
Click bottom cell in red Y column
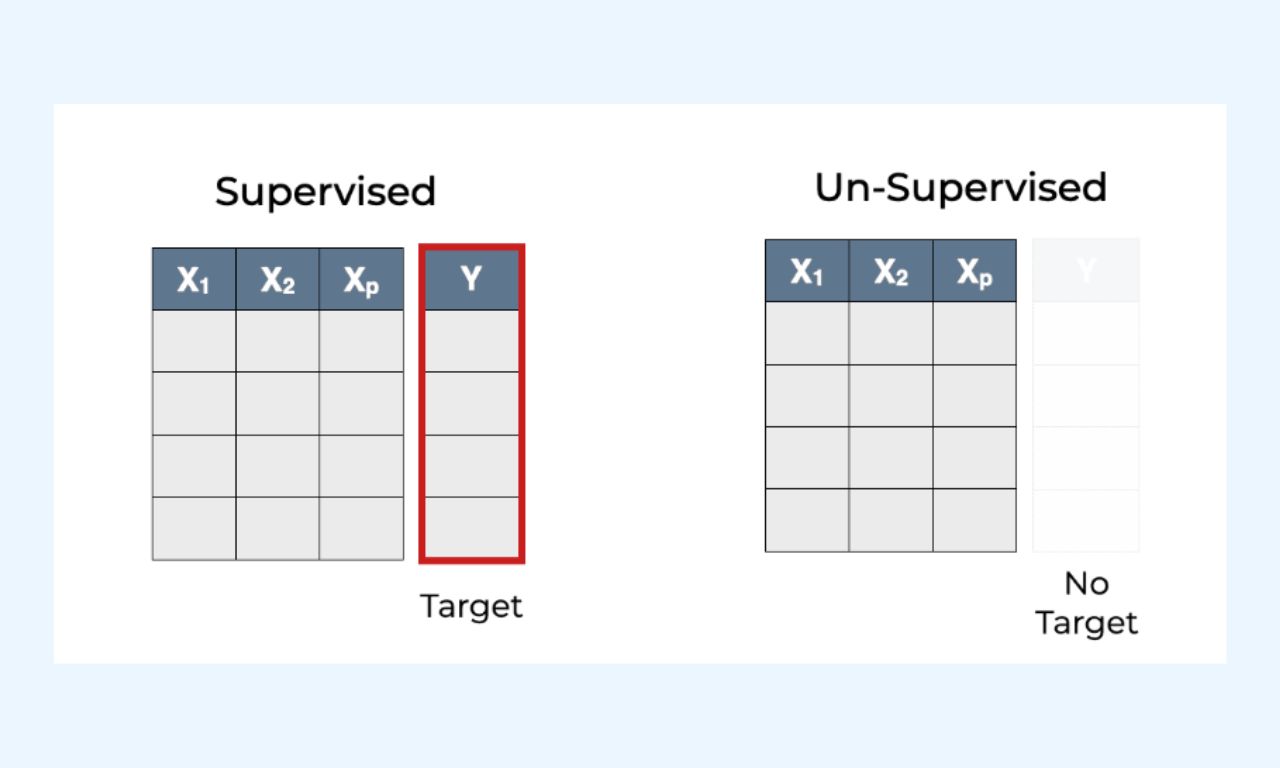[x=471, y=527]
